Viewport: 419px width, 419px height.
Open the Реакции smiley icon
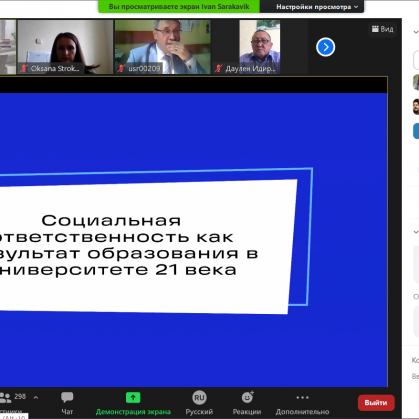click(x=247, y=397)
